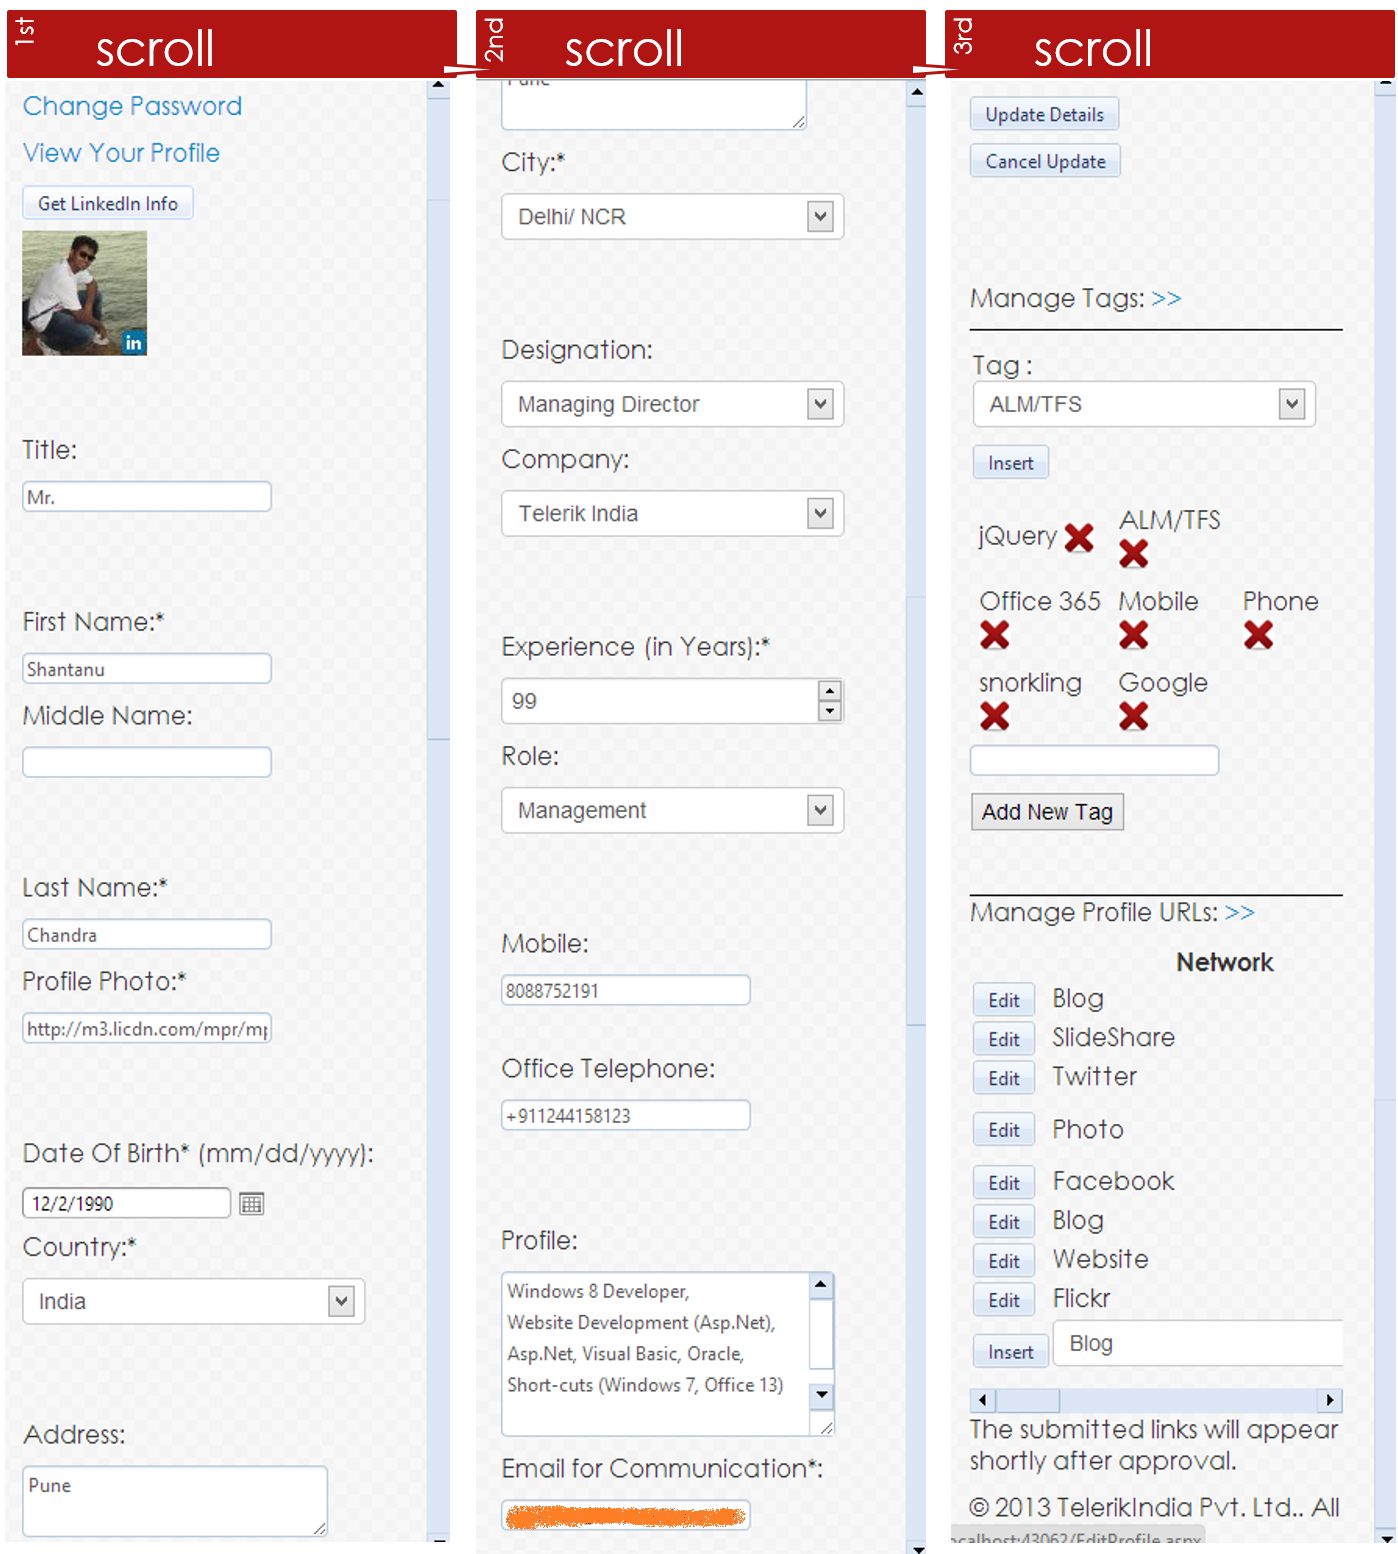The height and width of the screenshot is (1554, 1398).
Task: Remove the ALM/TFS tag
Action: tap(1133, 554)
